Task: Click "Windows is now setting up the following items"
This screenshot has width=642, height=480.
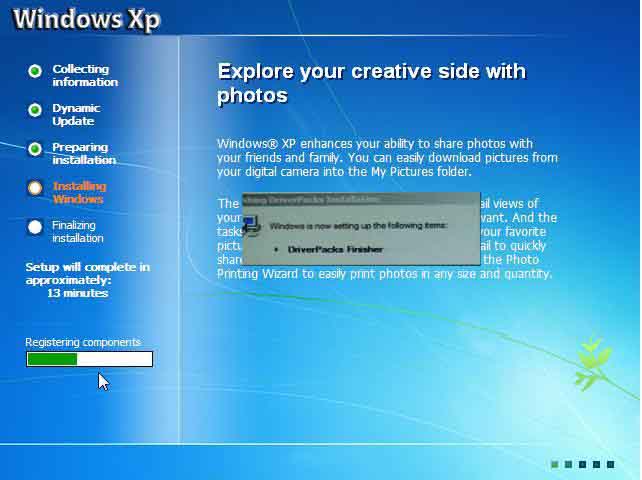Action: pos(358,226)
